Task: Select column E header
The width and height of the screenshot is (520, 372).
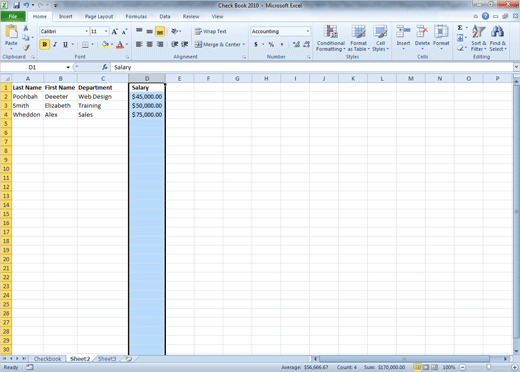Action: 179,79
